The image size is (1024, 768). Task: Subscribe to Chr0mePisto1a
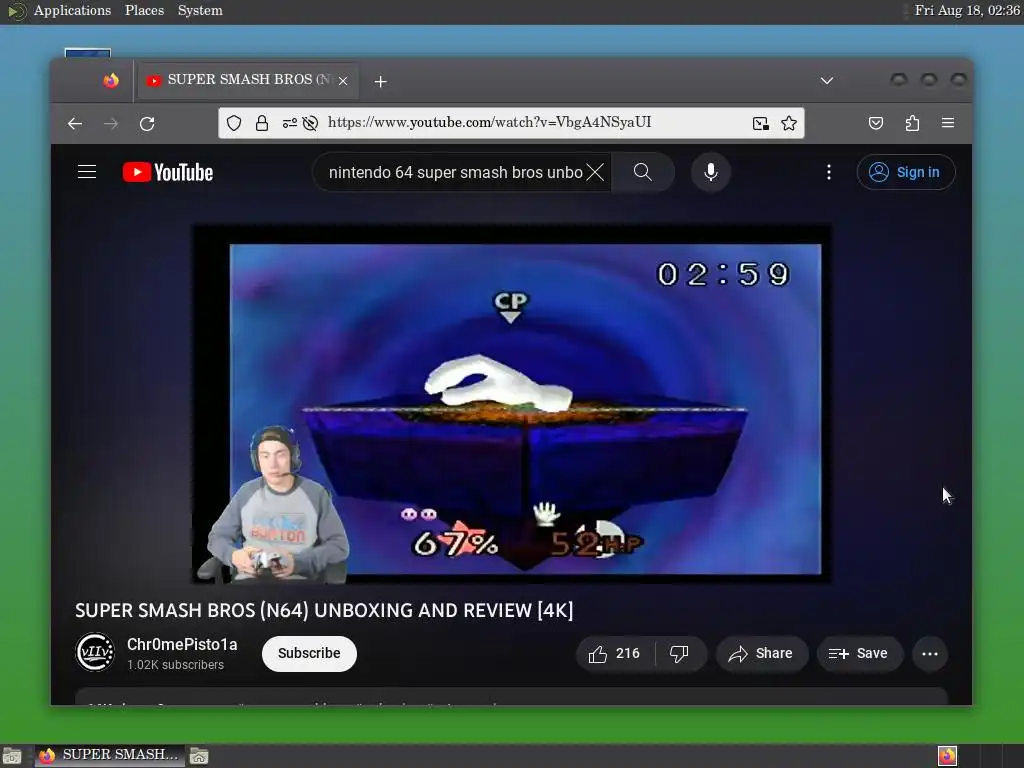click(x=309, y=654)
